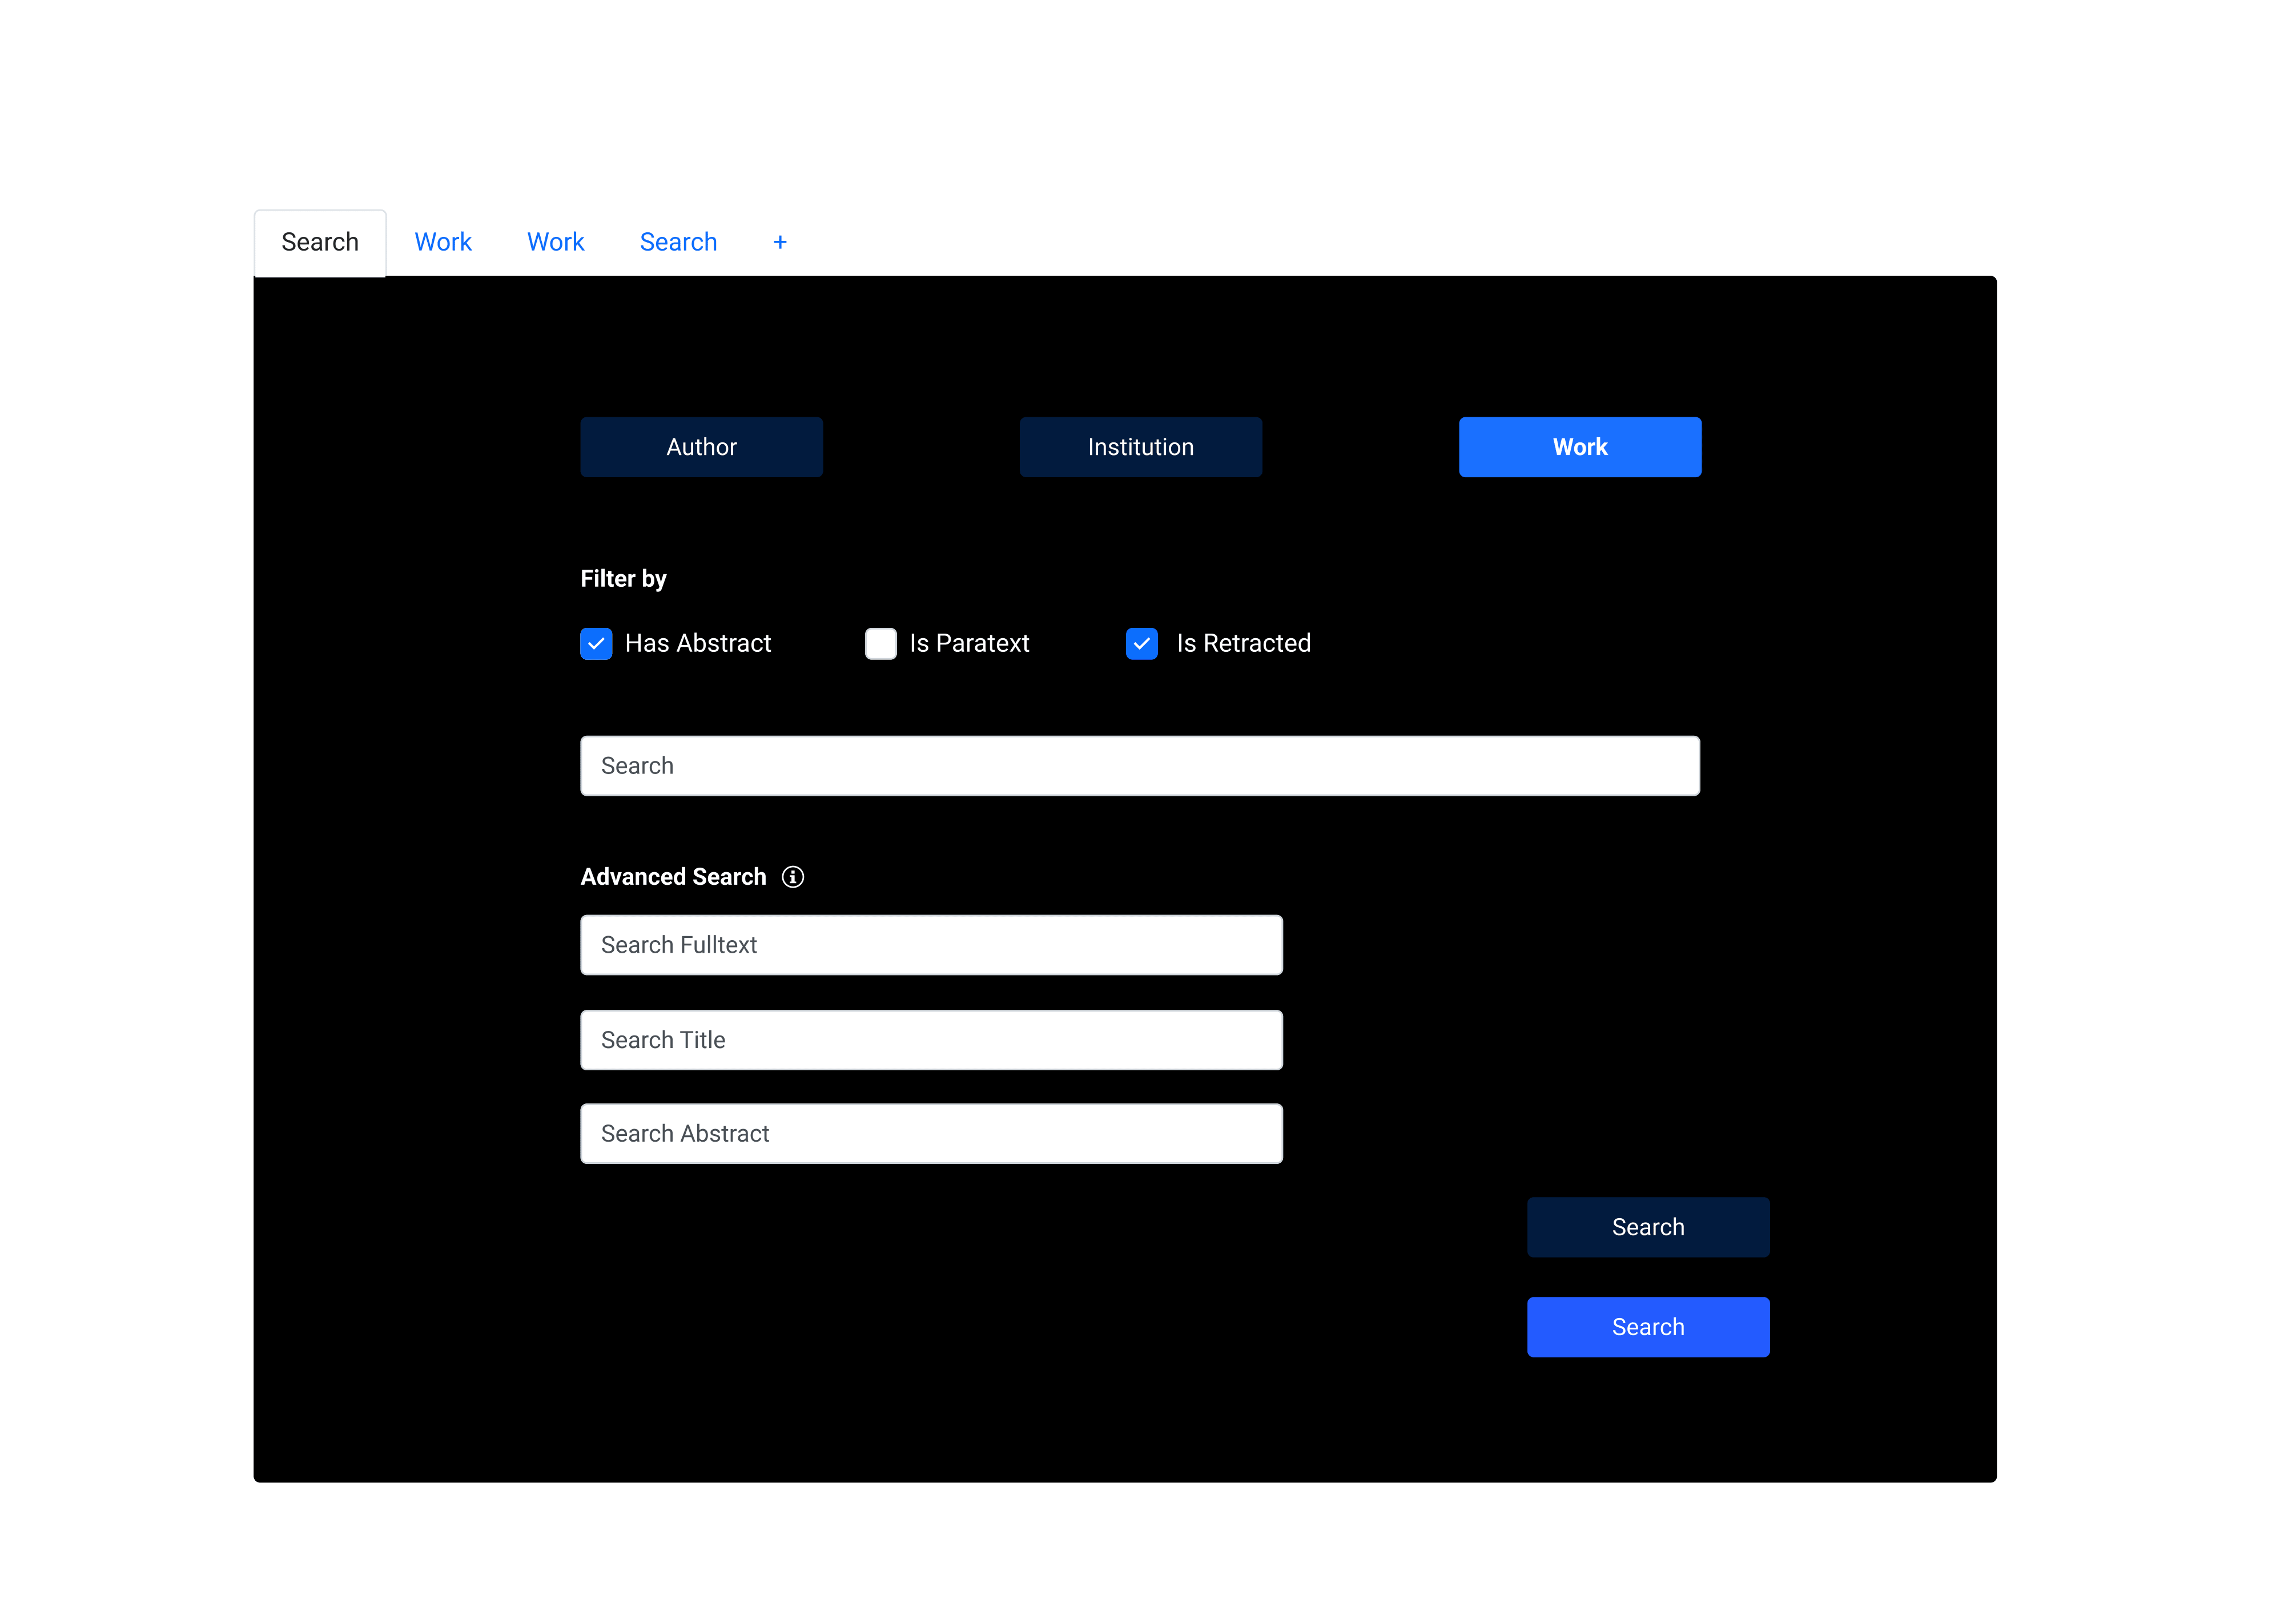Click the Advanced Search info icon

pyautogui.click(x=792, y=877)
